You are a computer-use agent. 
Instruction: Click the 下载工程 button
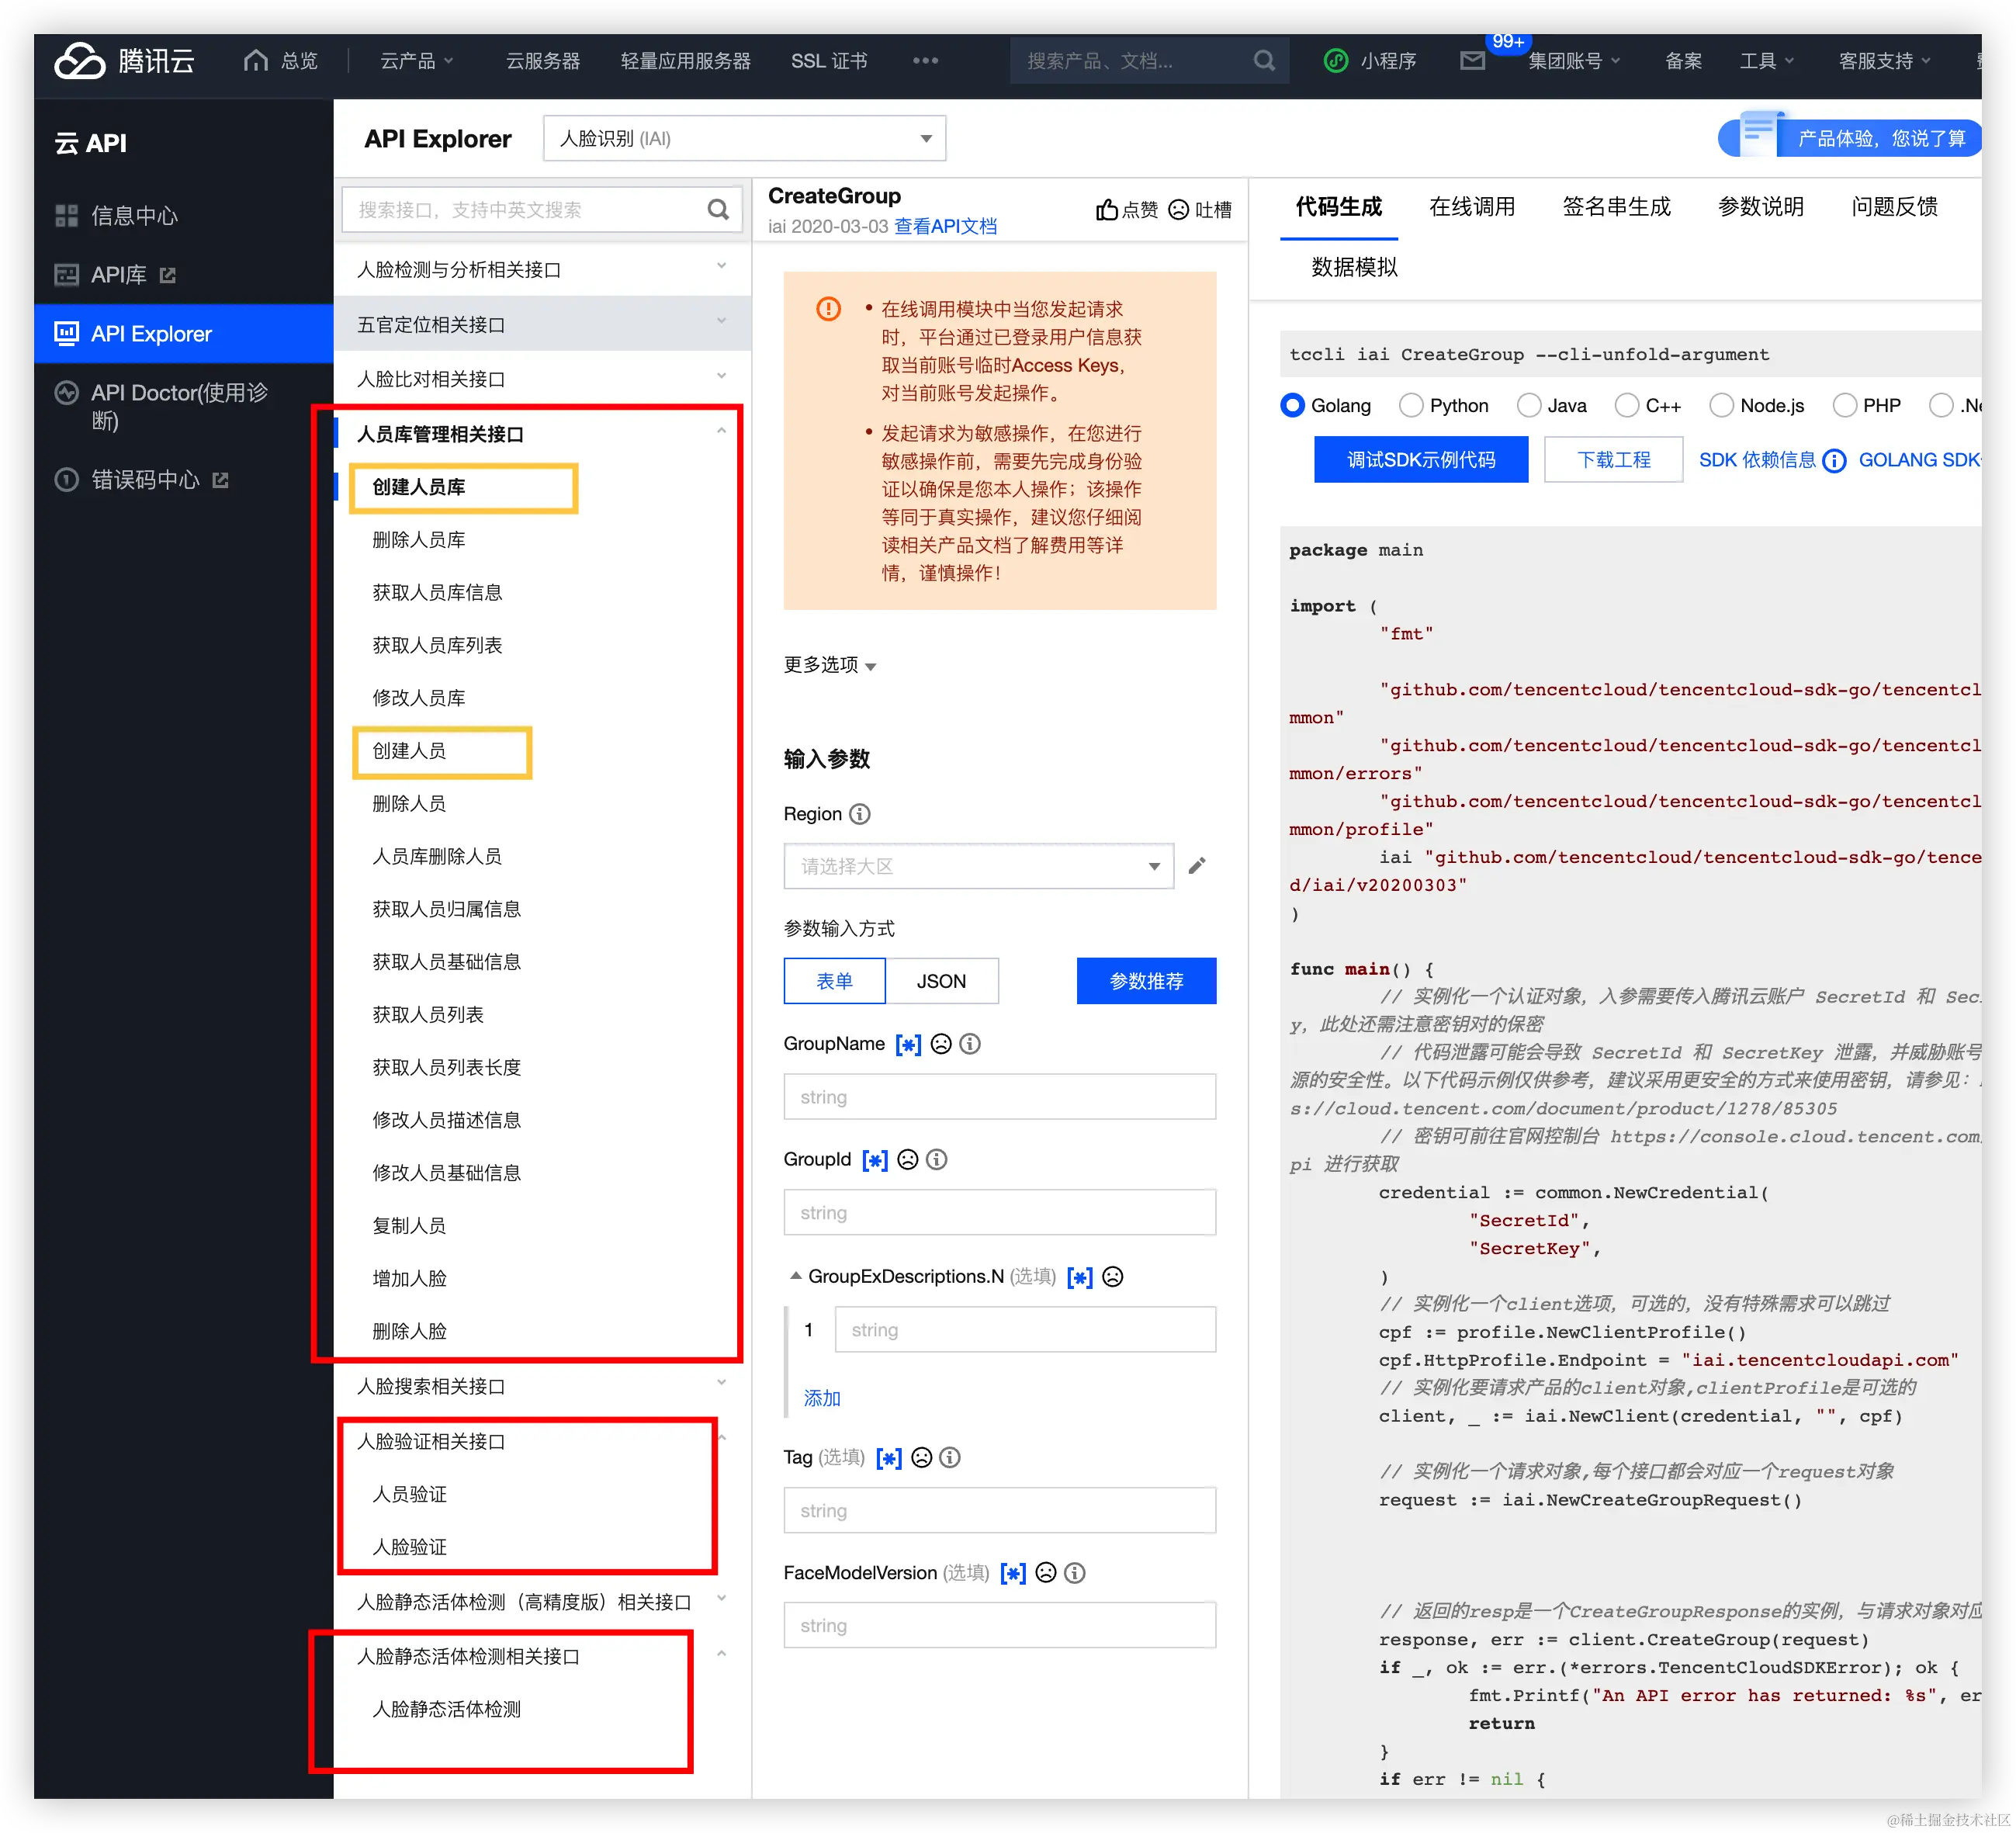click(x=1613, y=460)
